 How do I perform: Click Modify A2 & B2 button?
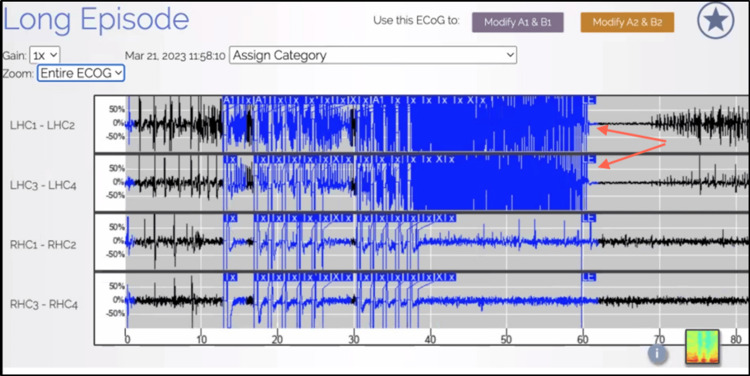(628, 22)
